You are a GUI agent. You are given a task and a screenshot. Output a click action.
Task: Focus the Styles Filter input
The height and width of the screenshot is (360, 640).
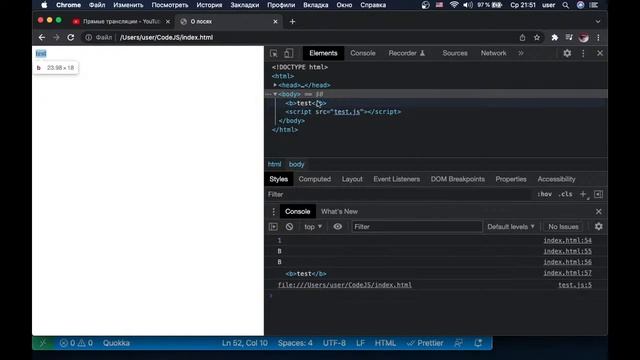tap(398, 194)
